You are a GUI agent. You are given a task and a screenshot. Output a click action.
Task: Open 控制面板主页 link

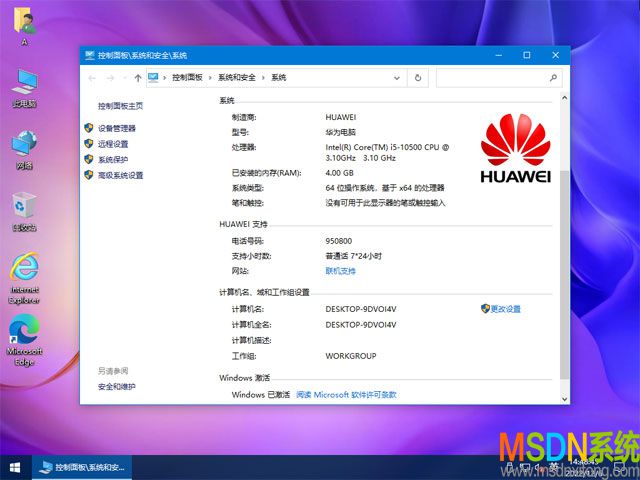click(x=120, y=106)
